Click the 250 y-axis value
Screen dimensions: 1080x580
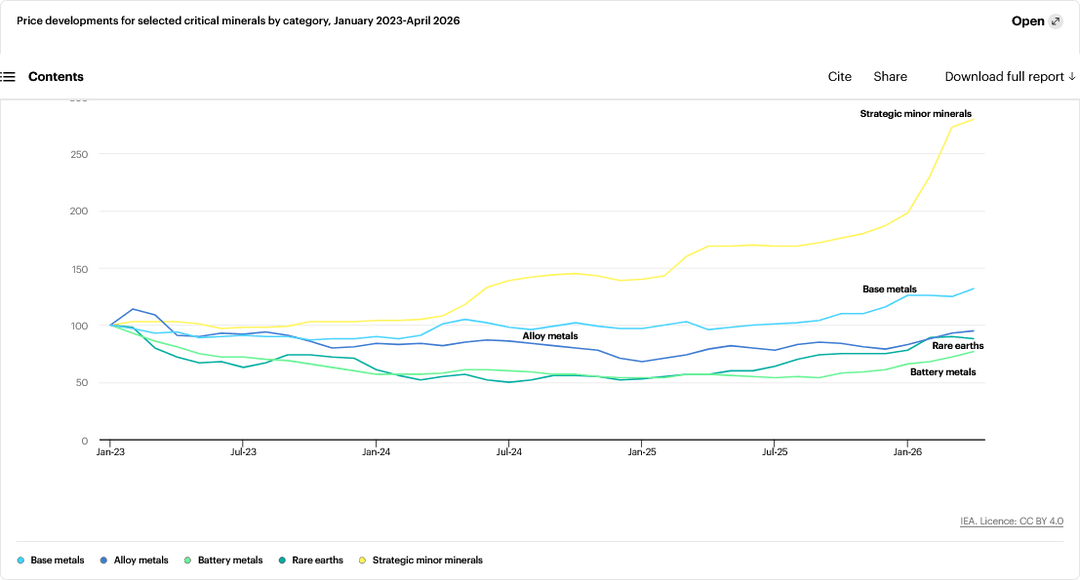[x=79, y=155]
